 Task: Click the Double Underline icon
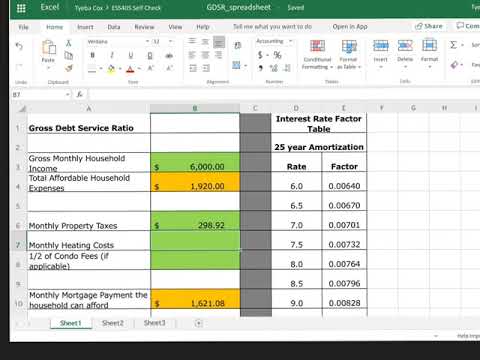[x=150, y=56]
